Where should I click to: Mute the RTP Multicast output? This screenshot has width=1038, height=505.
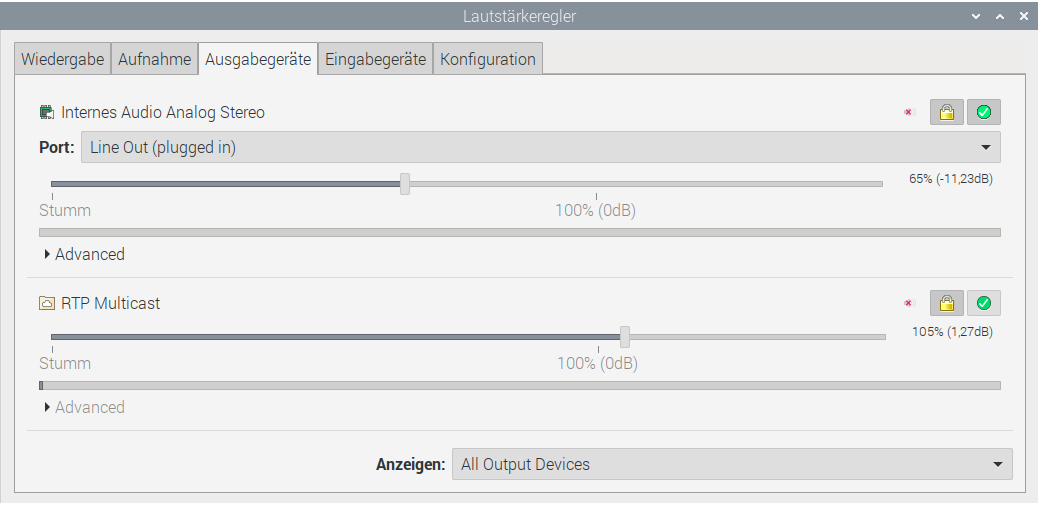click(909, 303)
